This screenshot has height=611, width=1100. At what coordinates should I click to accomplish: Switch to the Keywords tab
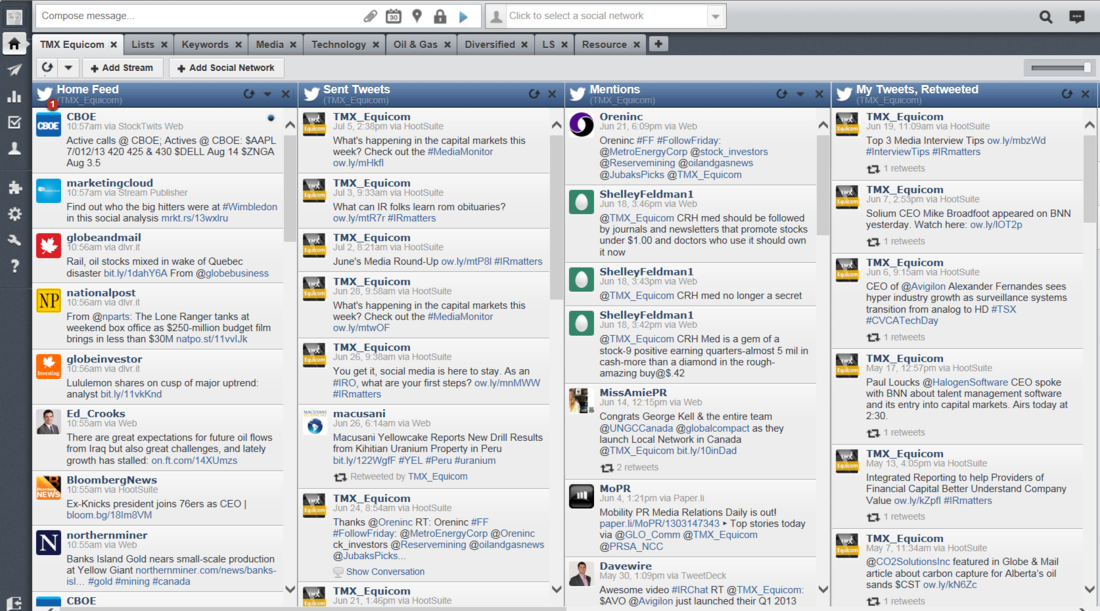(205, 44)
